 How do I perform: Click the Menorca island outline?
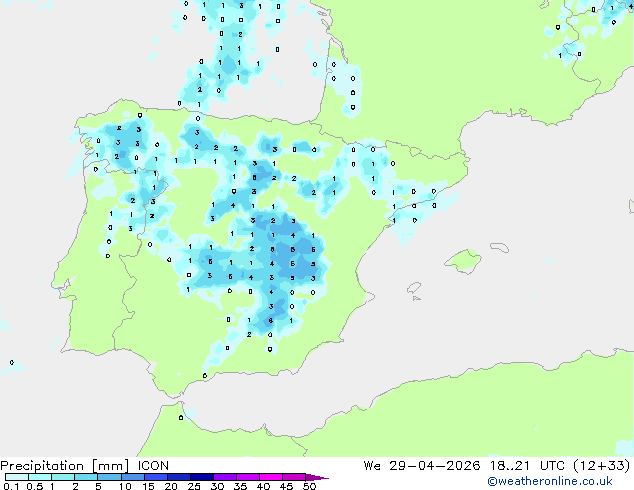click(499, 247)
